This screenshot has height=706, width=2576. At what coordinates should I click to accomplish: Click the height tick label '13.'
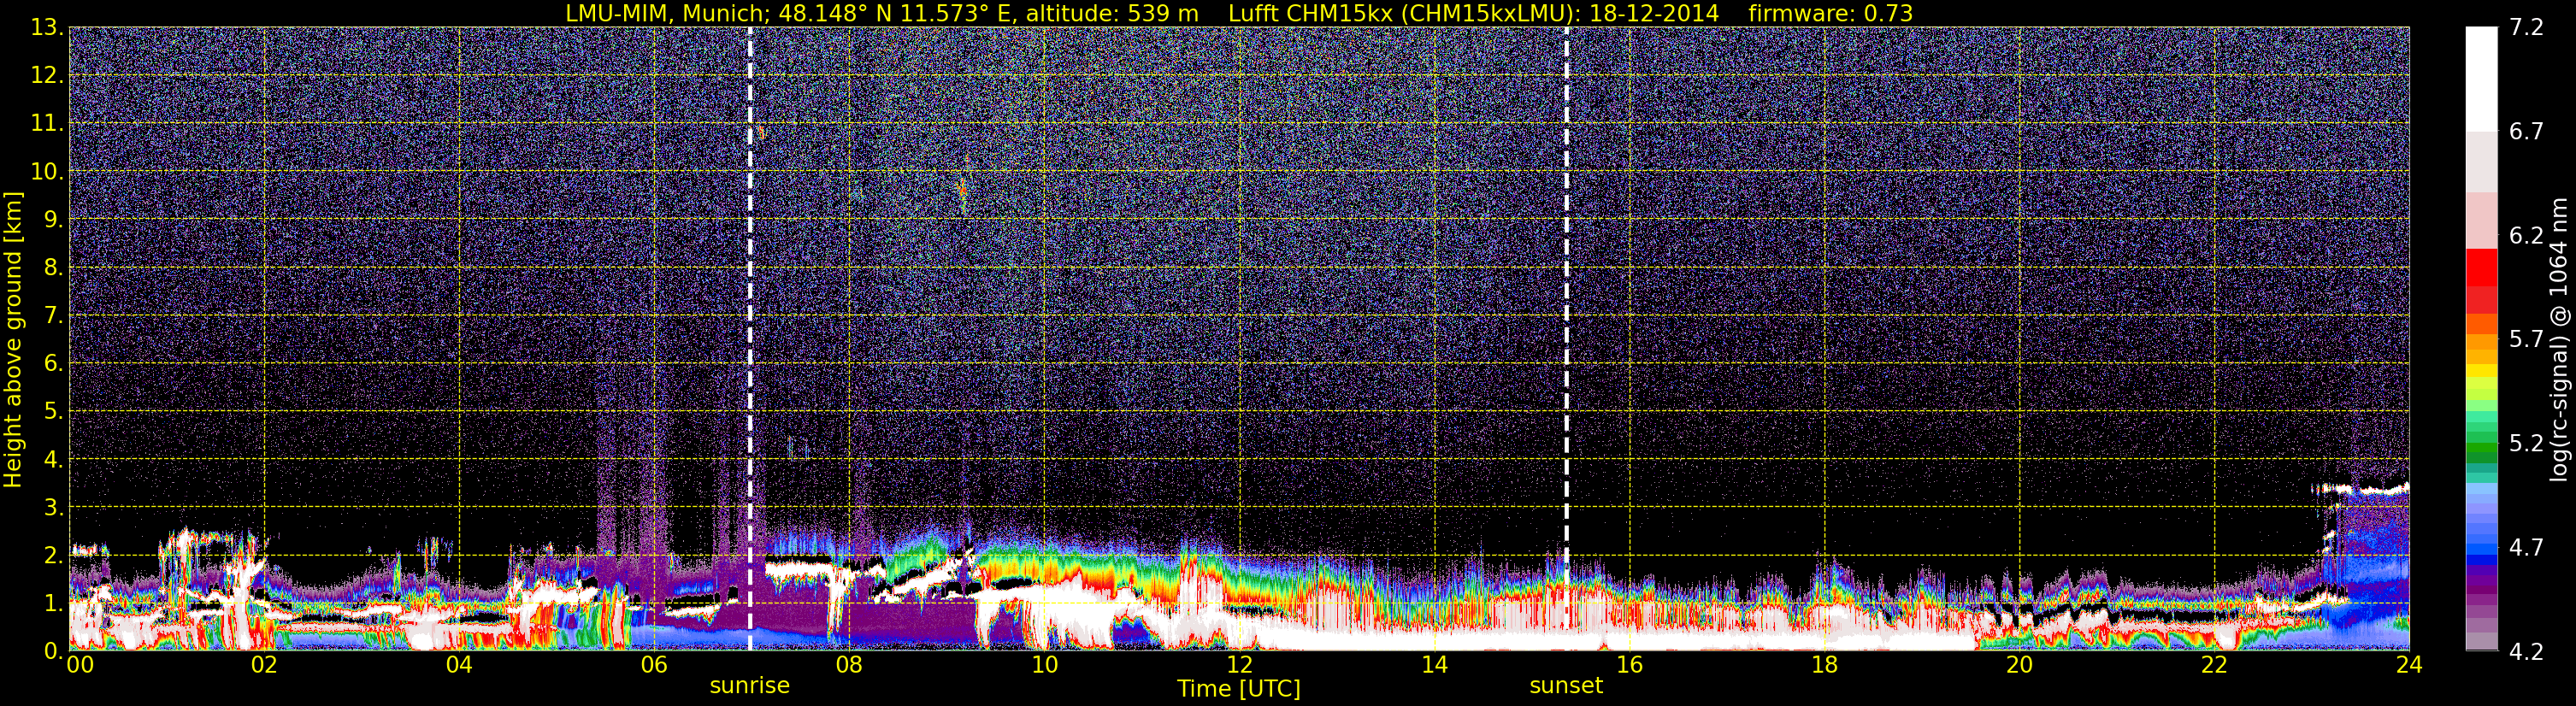[47, 28]
